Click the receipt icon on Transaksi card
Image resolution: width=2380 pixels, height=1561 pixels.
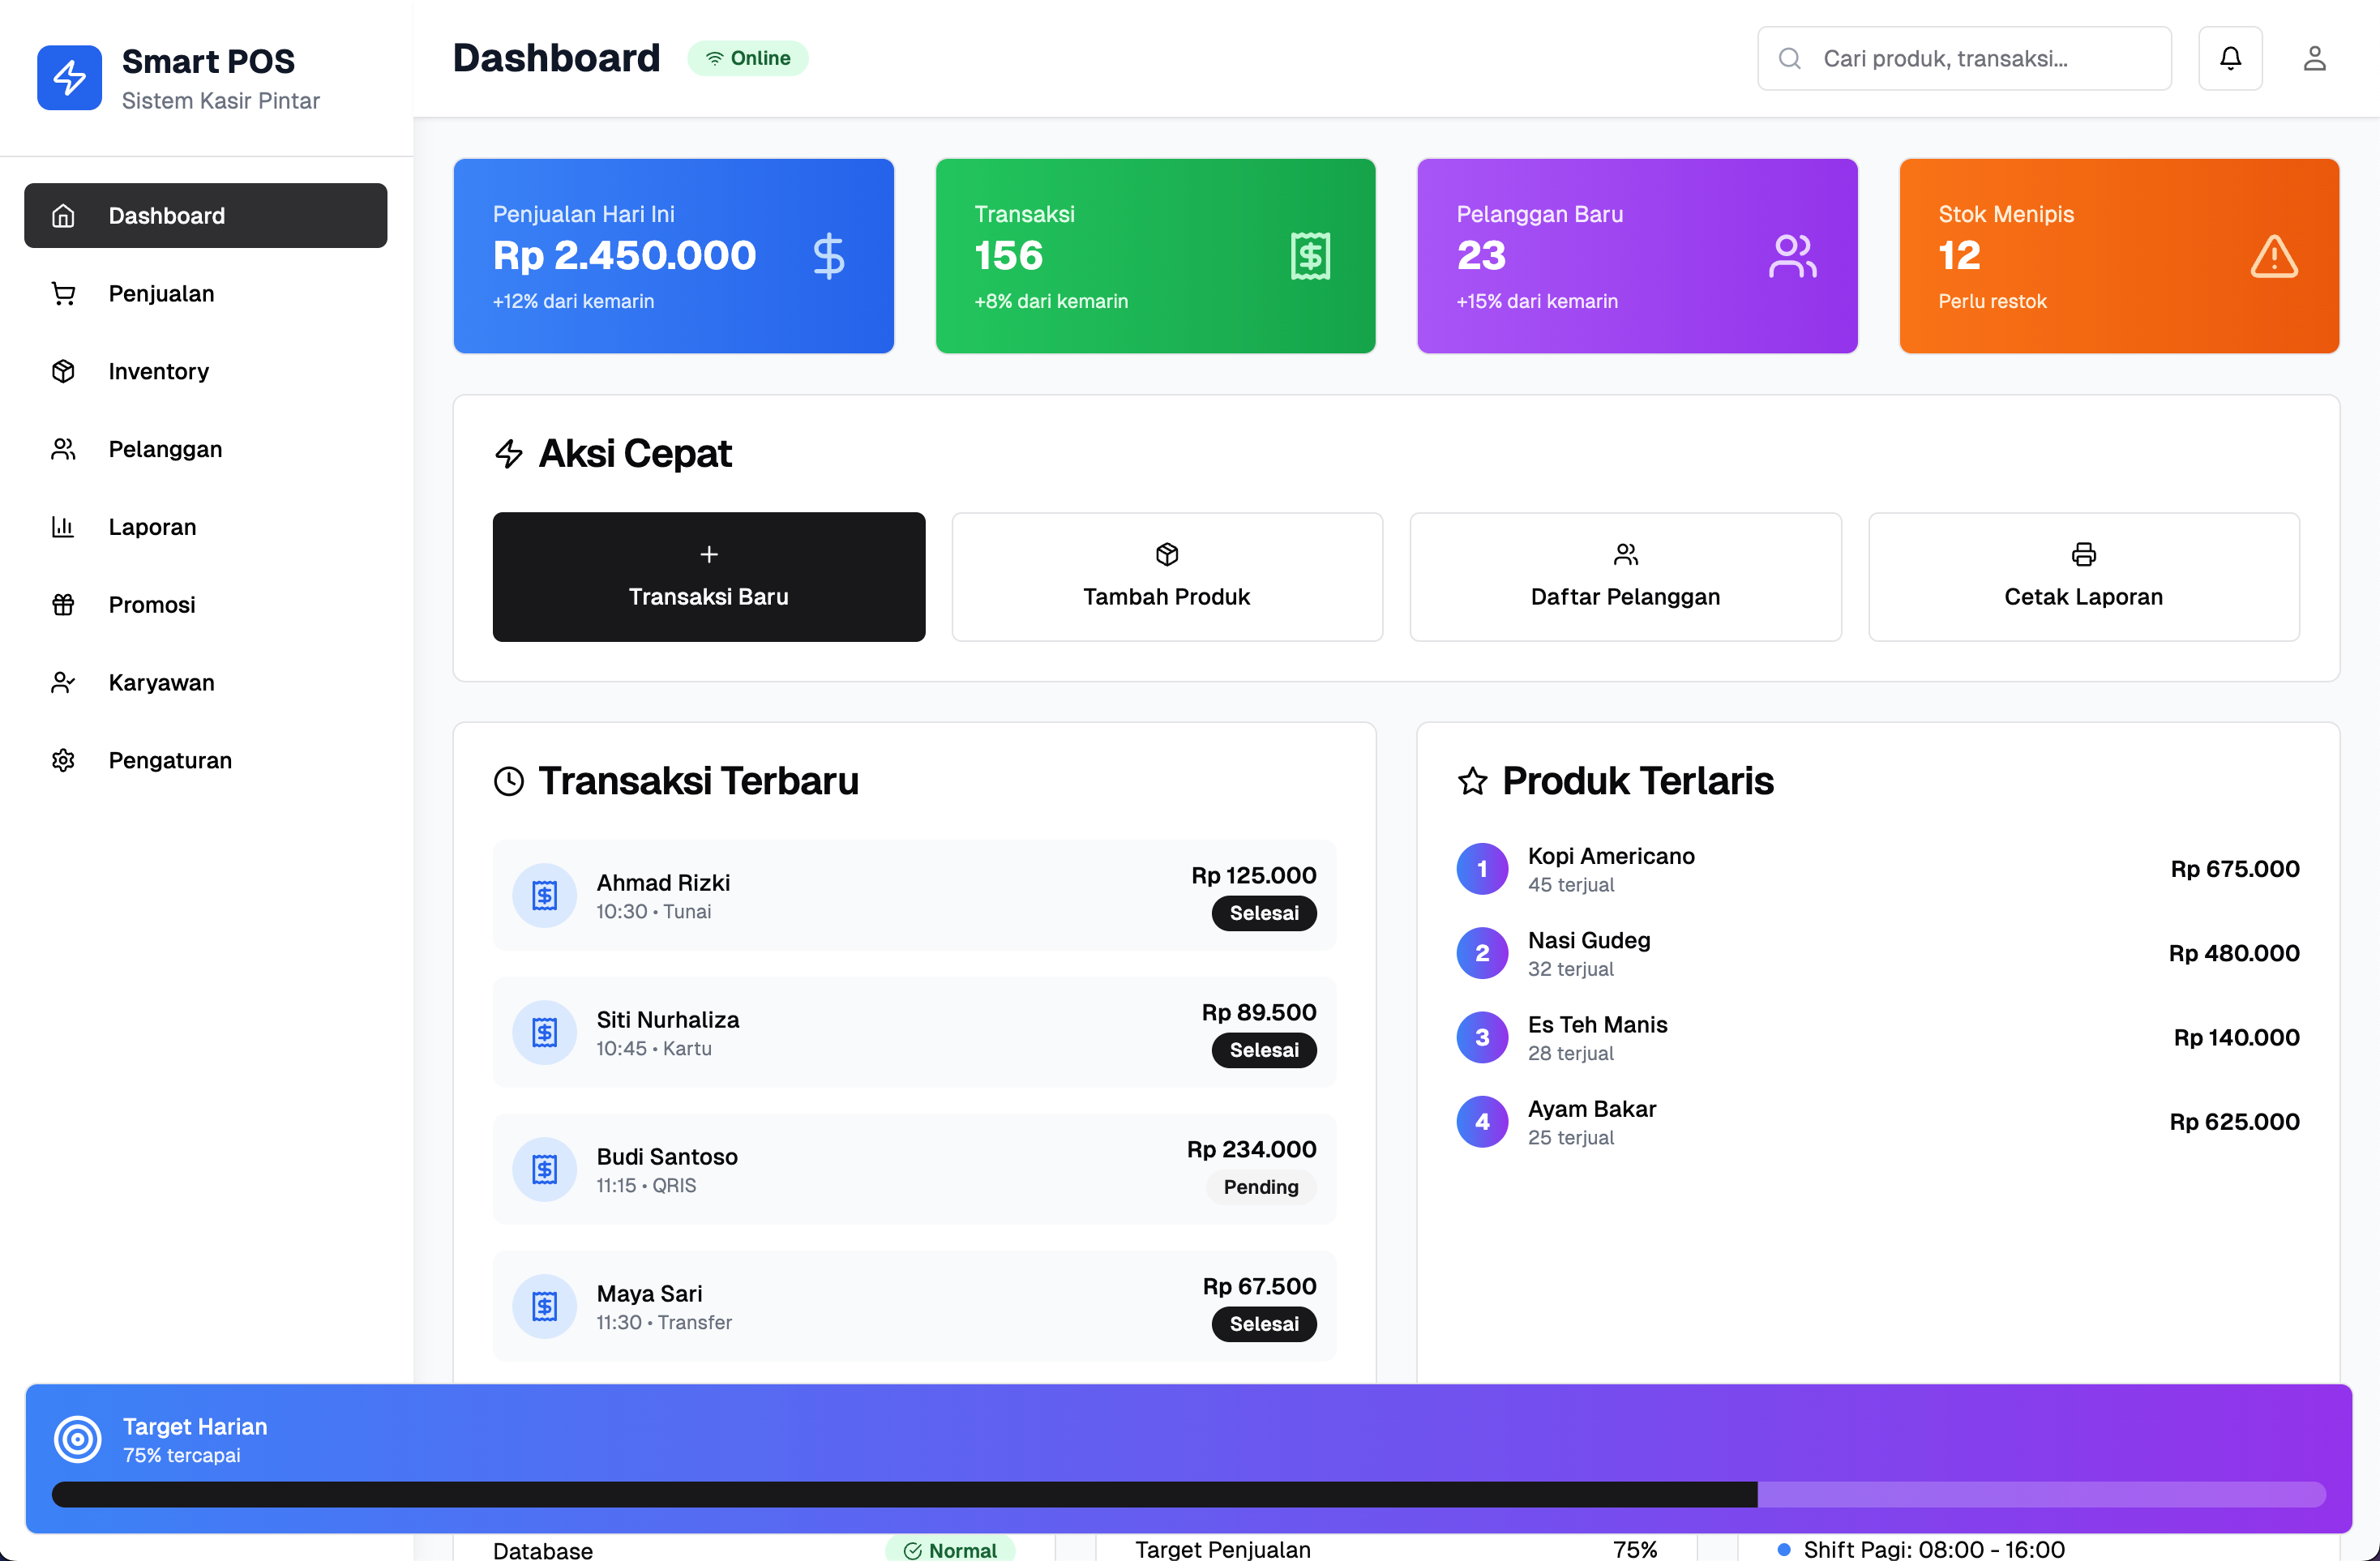click(1310, 256)
